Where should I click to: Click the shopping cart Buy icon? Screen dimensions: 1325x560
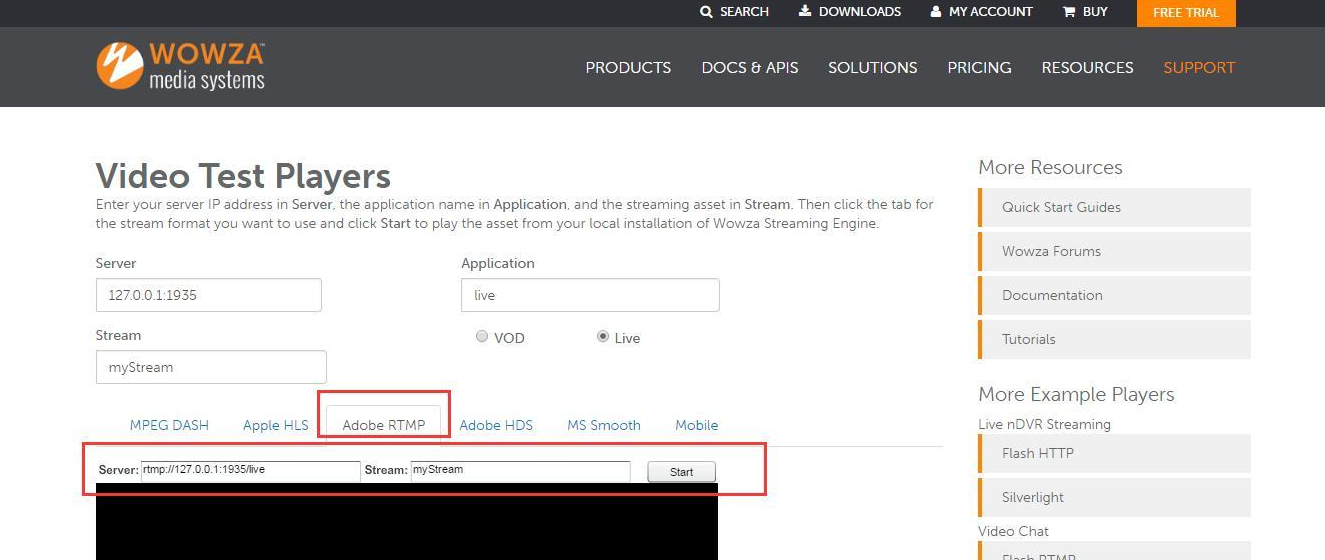coord(1069,12)
